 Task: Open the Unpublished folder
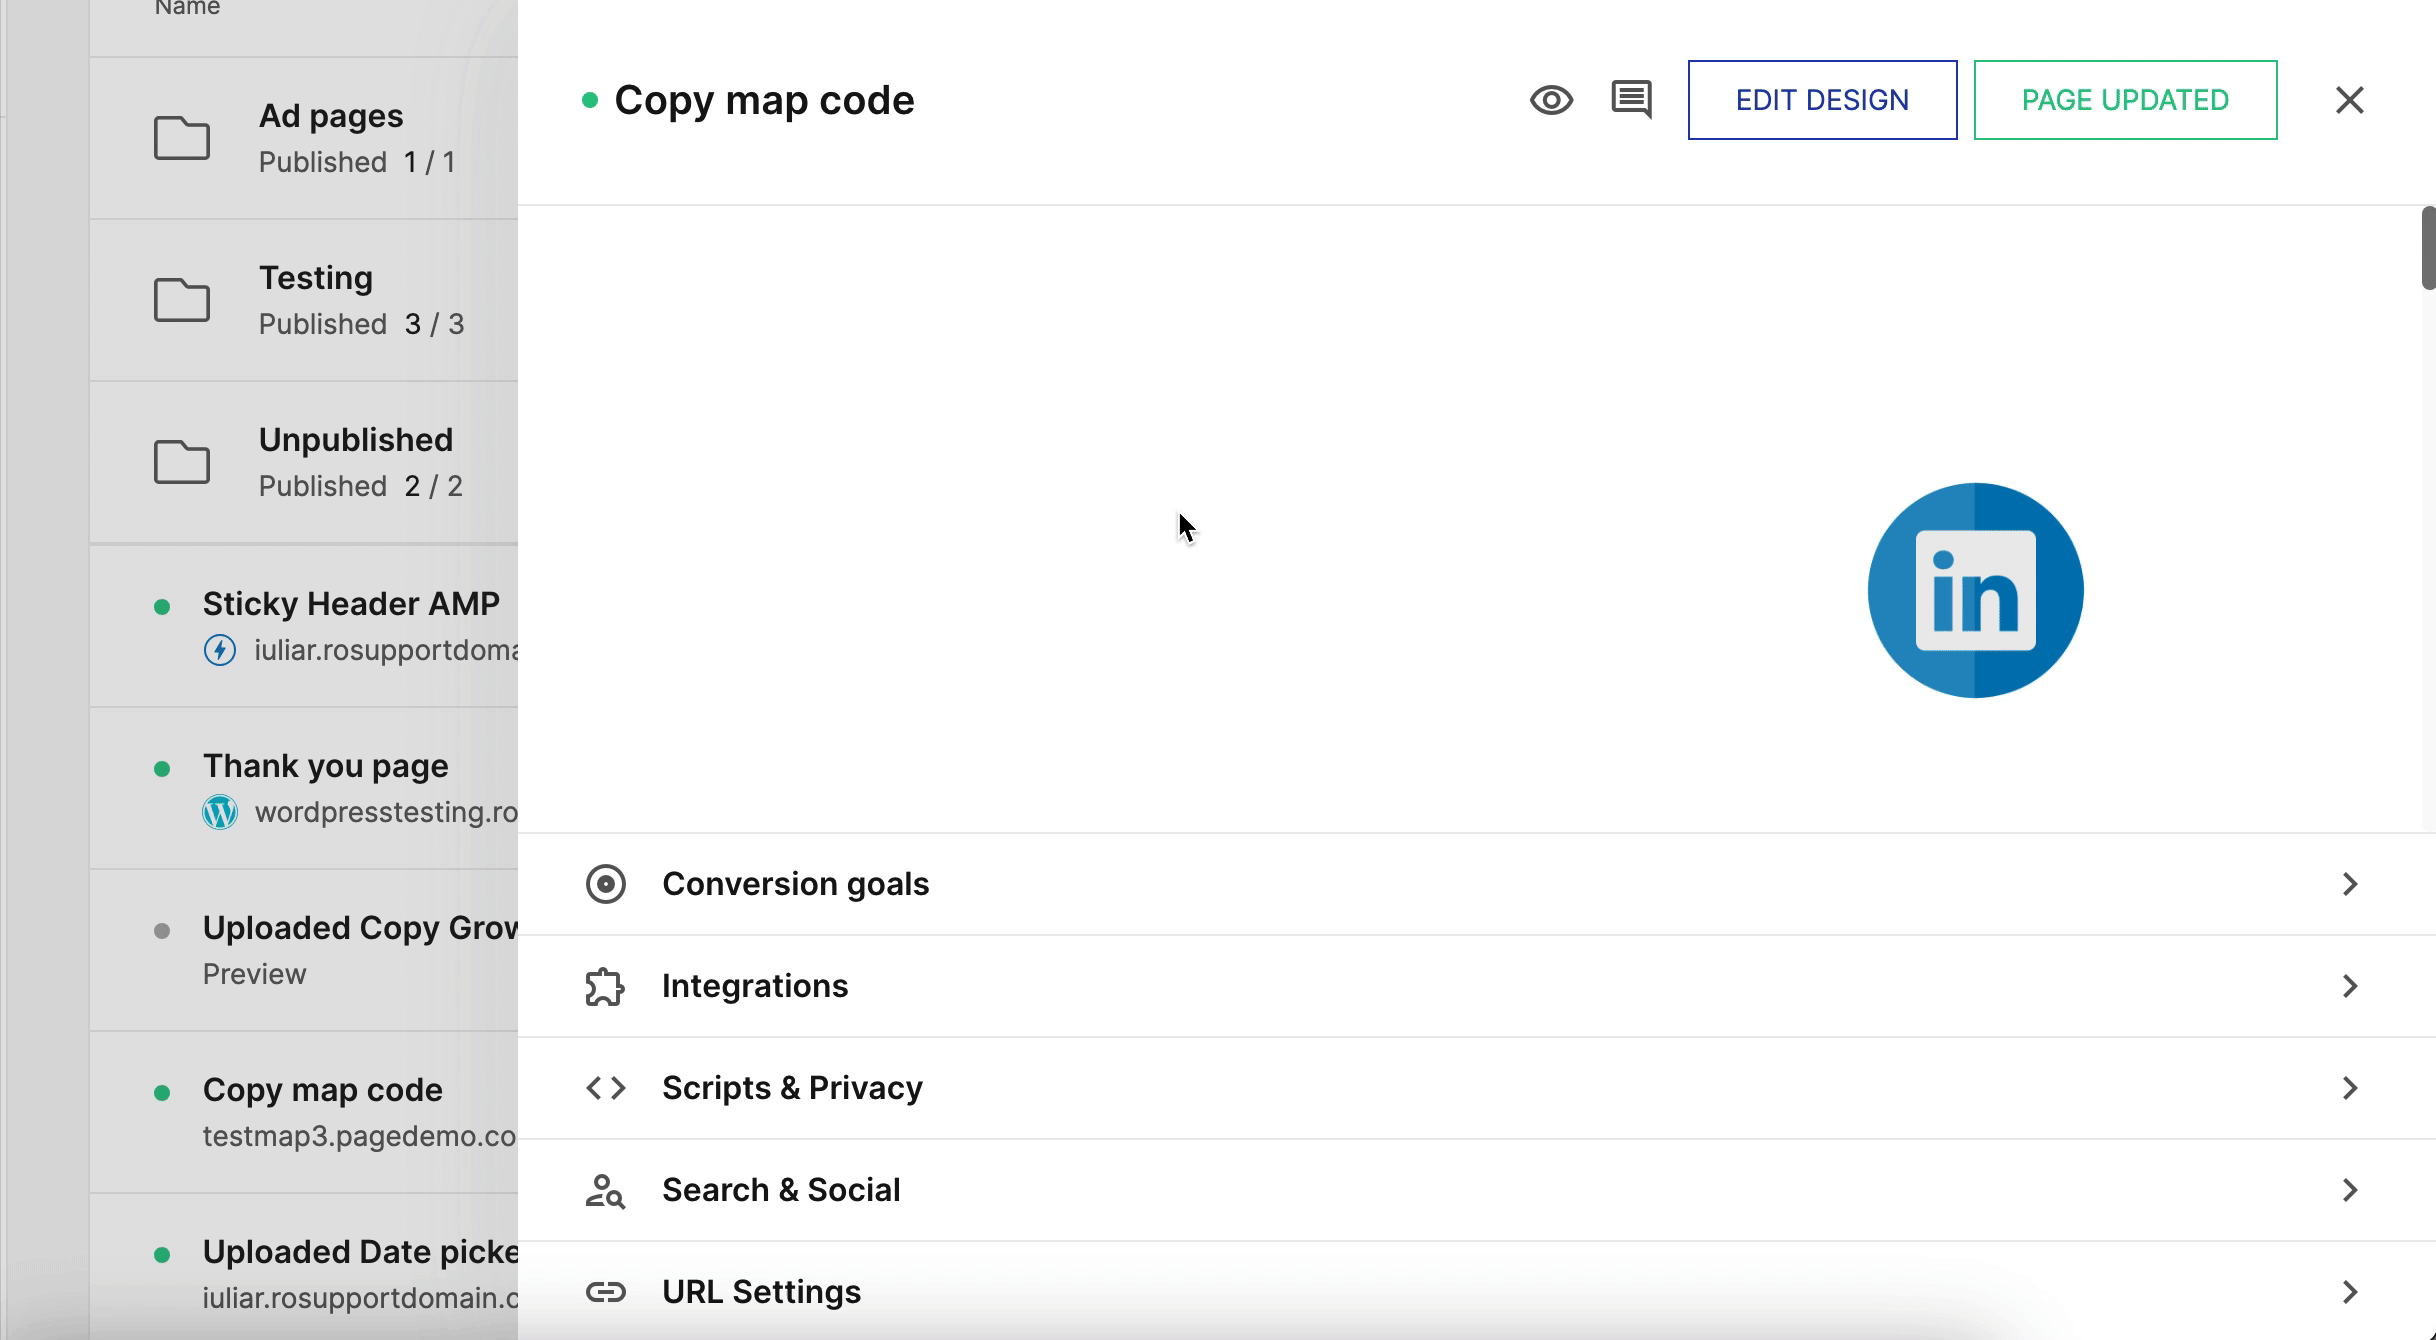coord(304,462)
